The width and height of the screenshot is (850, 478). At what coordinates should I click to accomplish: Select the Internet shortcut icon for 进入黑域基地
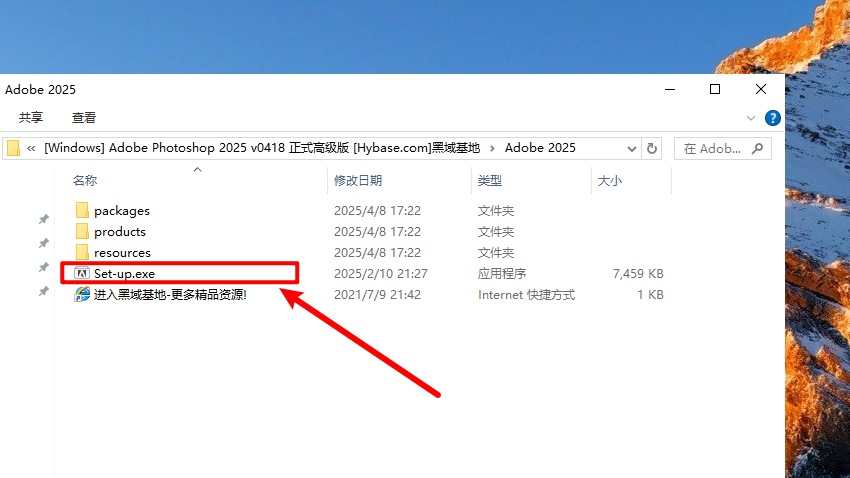82,294
